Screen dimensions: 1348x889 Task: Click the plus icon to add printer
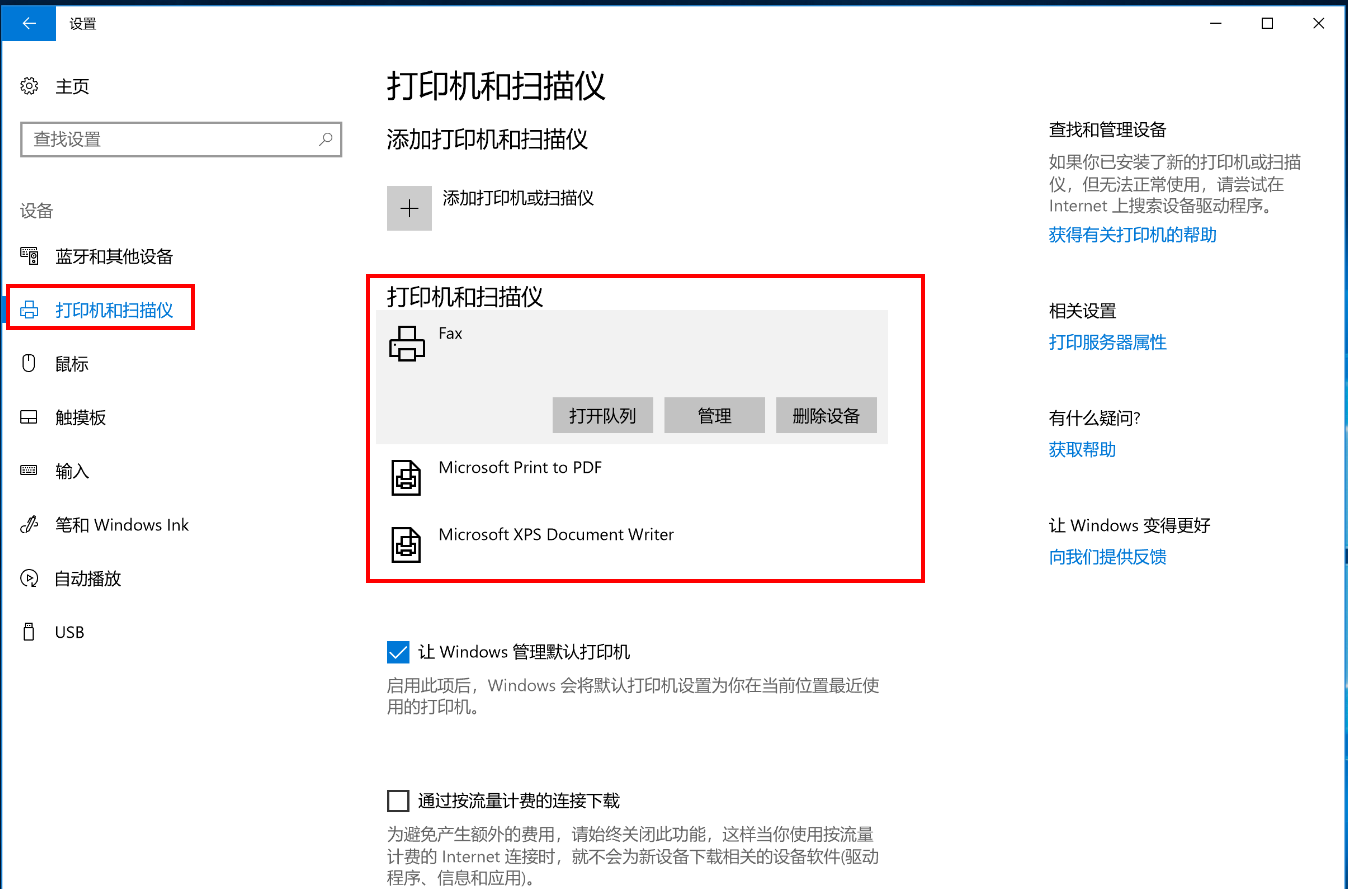point(409,208)
